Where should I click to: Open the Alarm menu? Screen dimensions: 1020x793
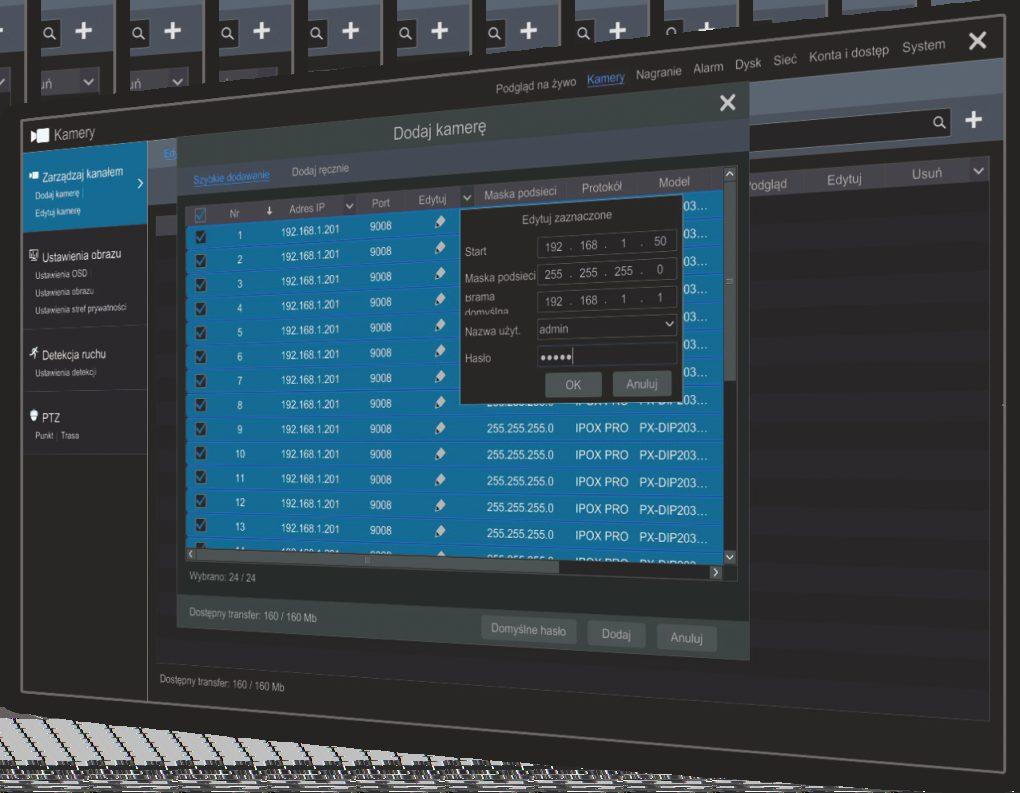[708, 68]
